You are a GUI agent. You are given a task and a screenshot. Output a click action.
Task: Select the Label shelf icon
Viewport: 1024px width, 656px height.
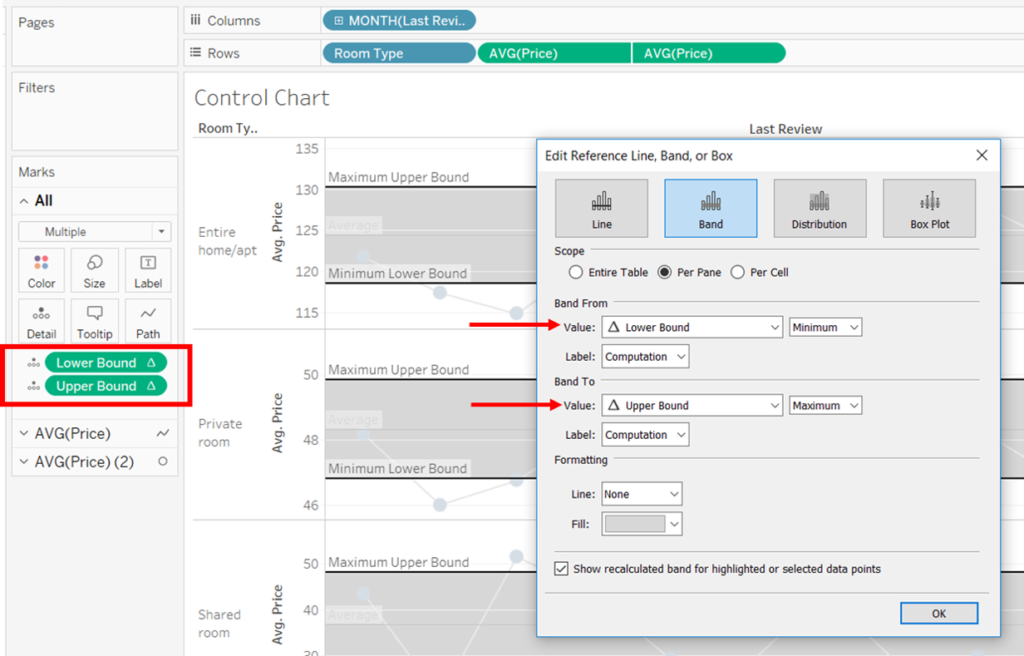coord(147,269)
